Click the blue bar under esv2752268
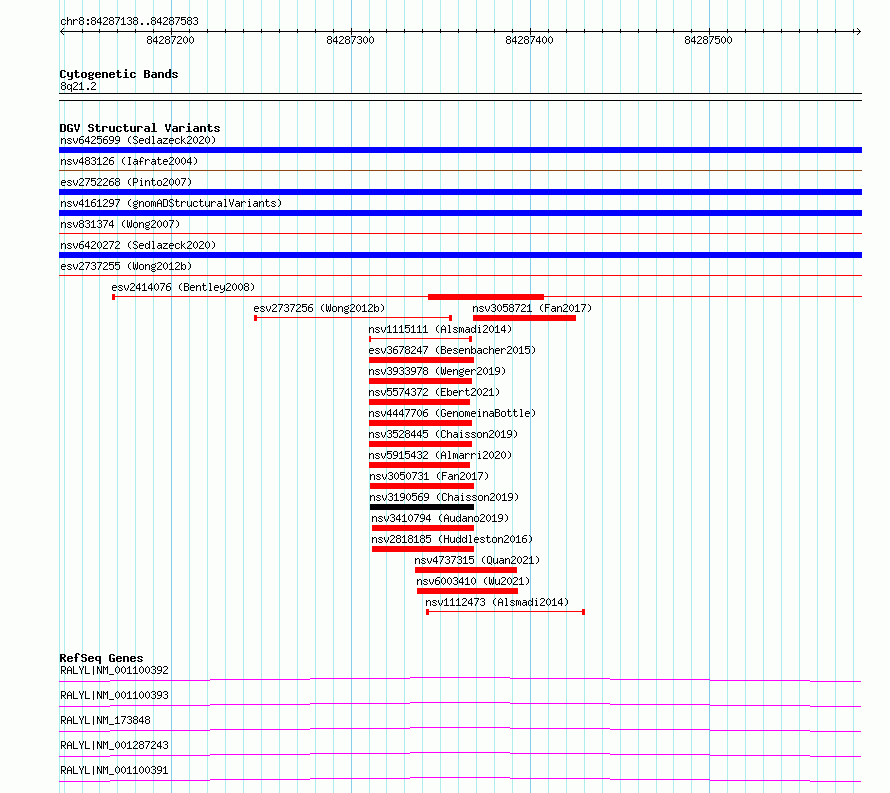This screenshot has width=890, height=793. coord(460,192)
